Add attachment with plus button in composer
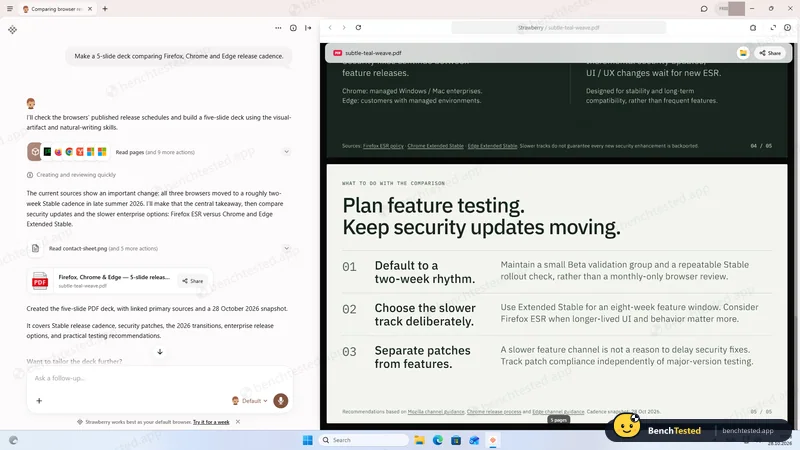The height and width of the screenshot is (450, 800). pos(39,401)
